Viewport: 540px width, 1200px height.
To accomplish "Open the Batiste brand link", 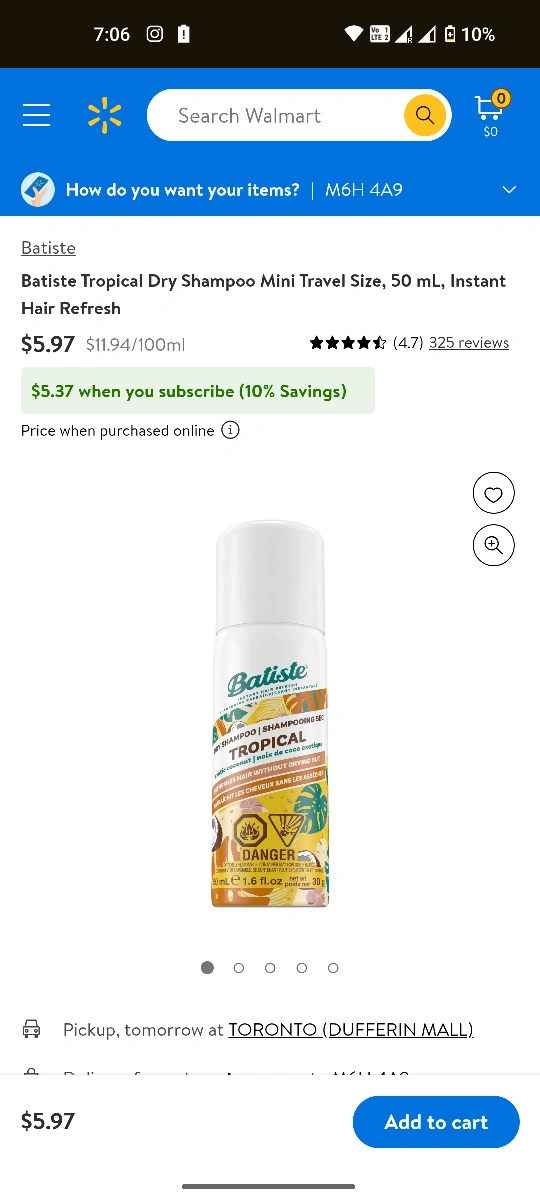I will point(48,247).
